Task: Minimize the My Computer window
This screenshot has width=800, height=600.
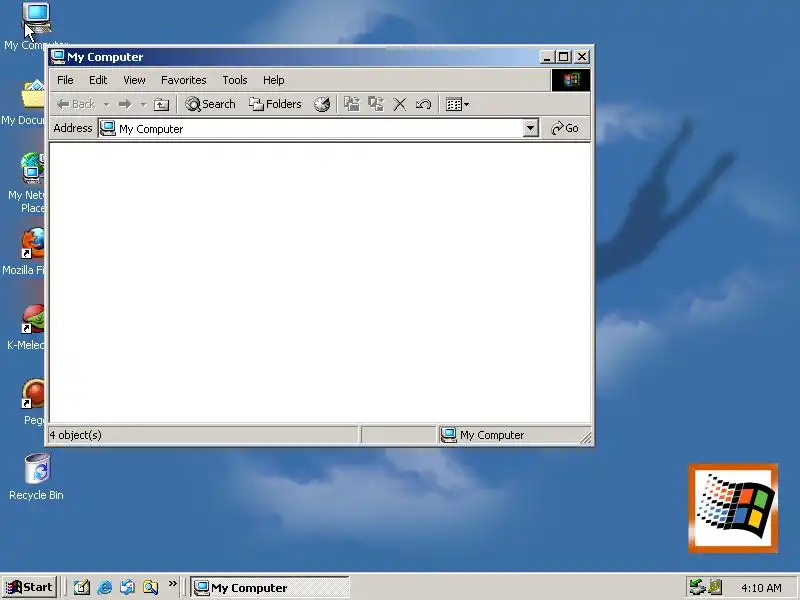Action: point(547,57)
